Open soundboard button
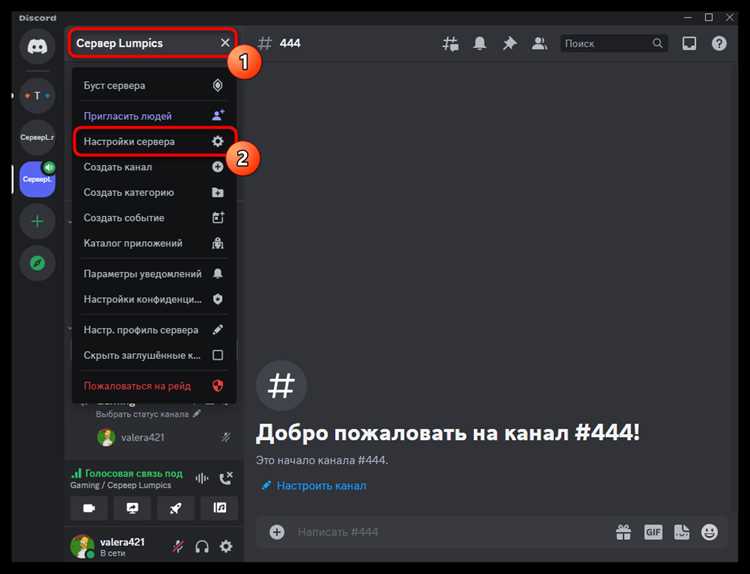This screenshot has width=750, height=574. [219, 508]
